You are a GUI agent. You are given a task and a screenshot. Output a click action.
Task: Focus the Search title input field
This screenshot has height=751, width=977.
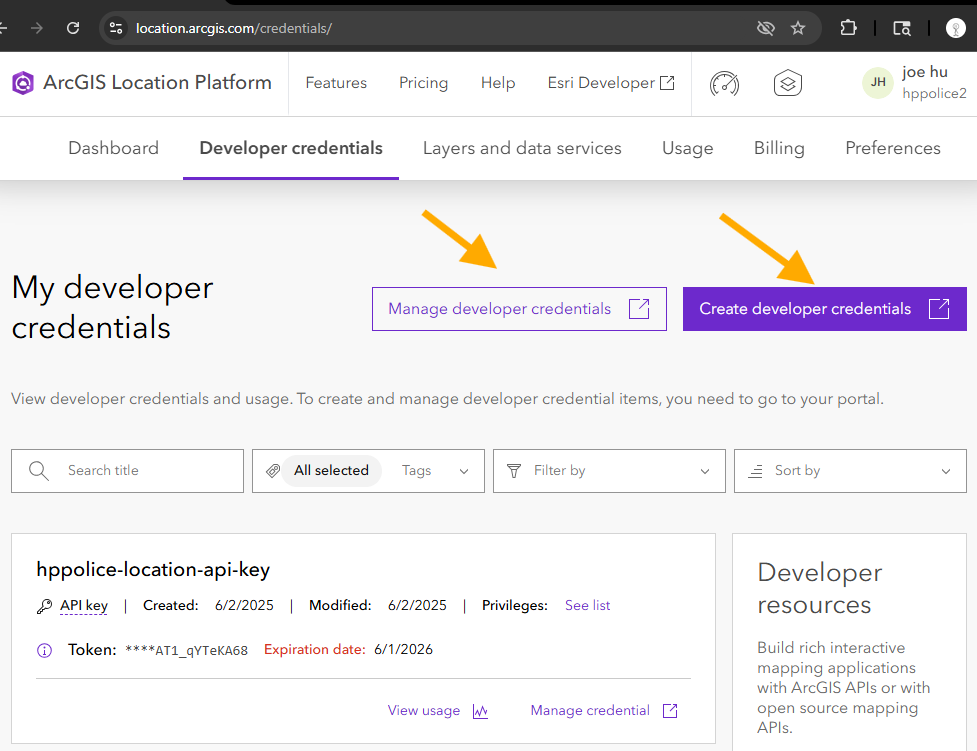[x=127, y=471]
